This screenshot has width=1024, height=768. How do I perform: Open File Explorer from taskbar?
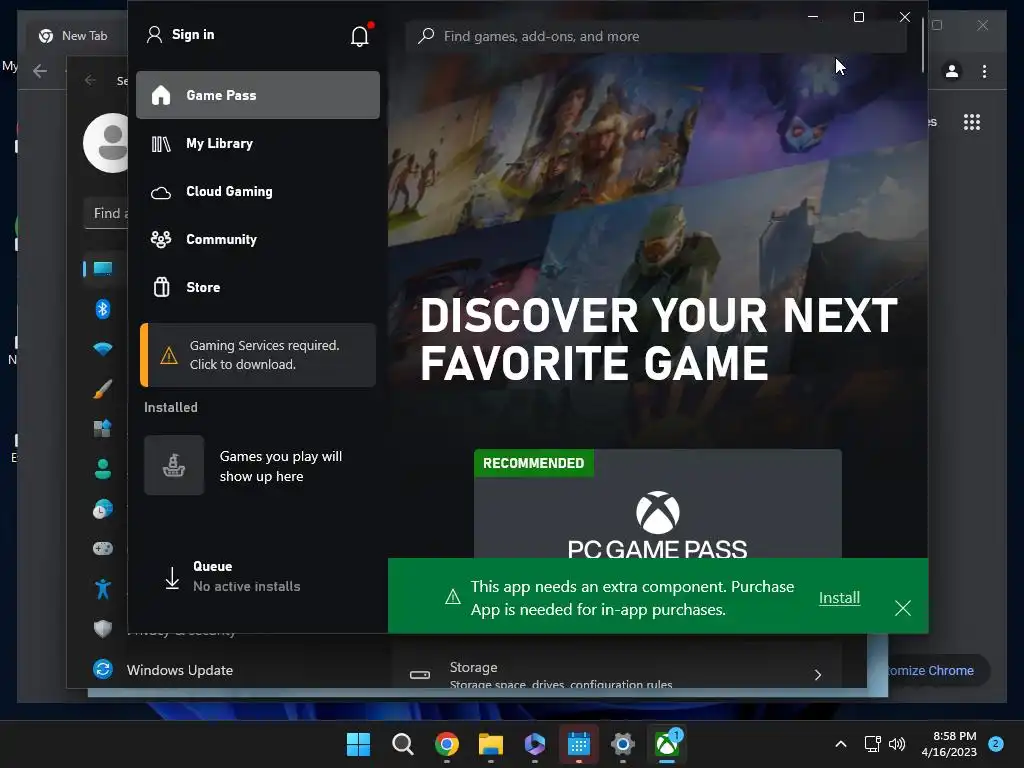pyautogui.click(x=490, y=744)
